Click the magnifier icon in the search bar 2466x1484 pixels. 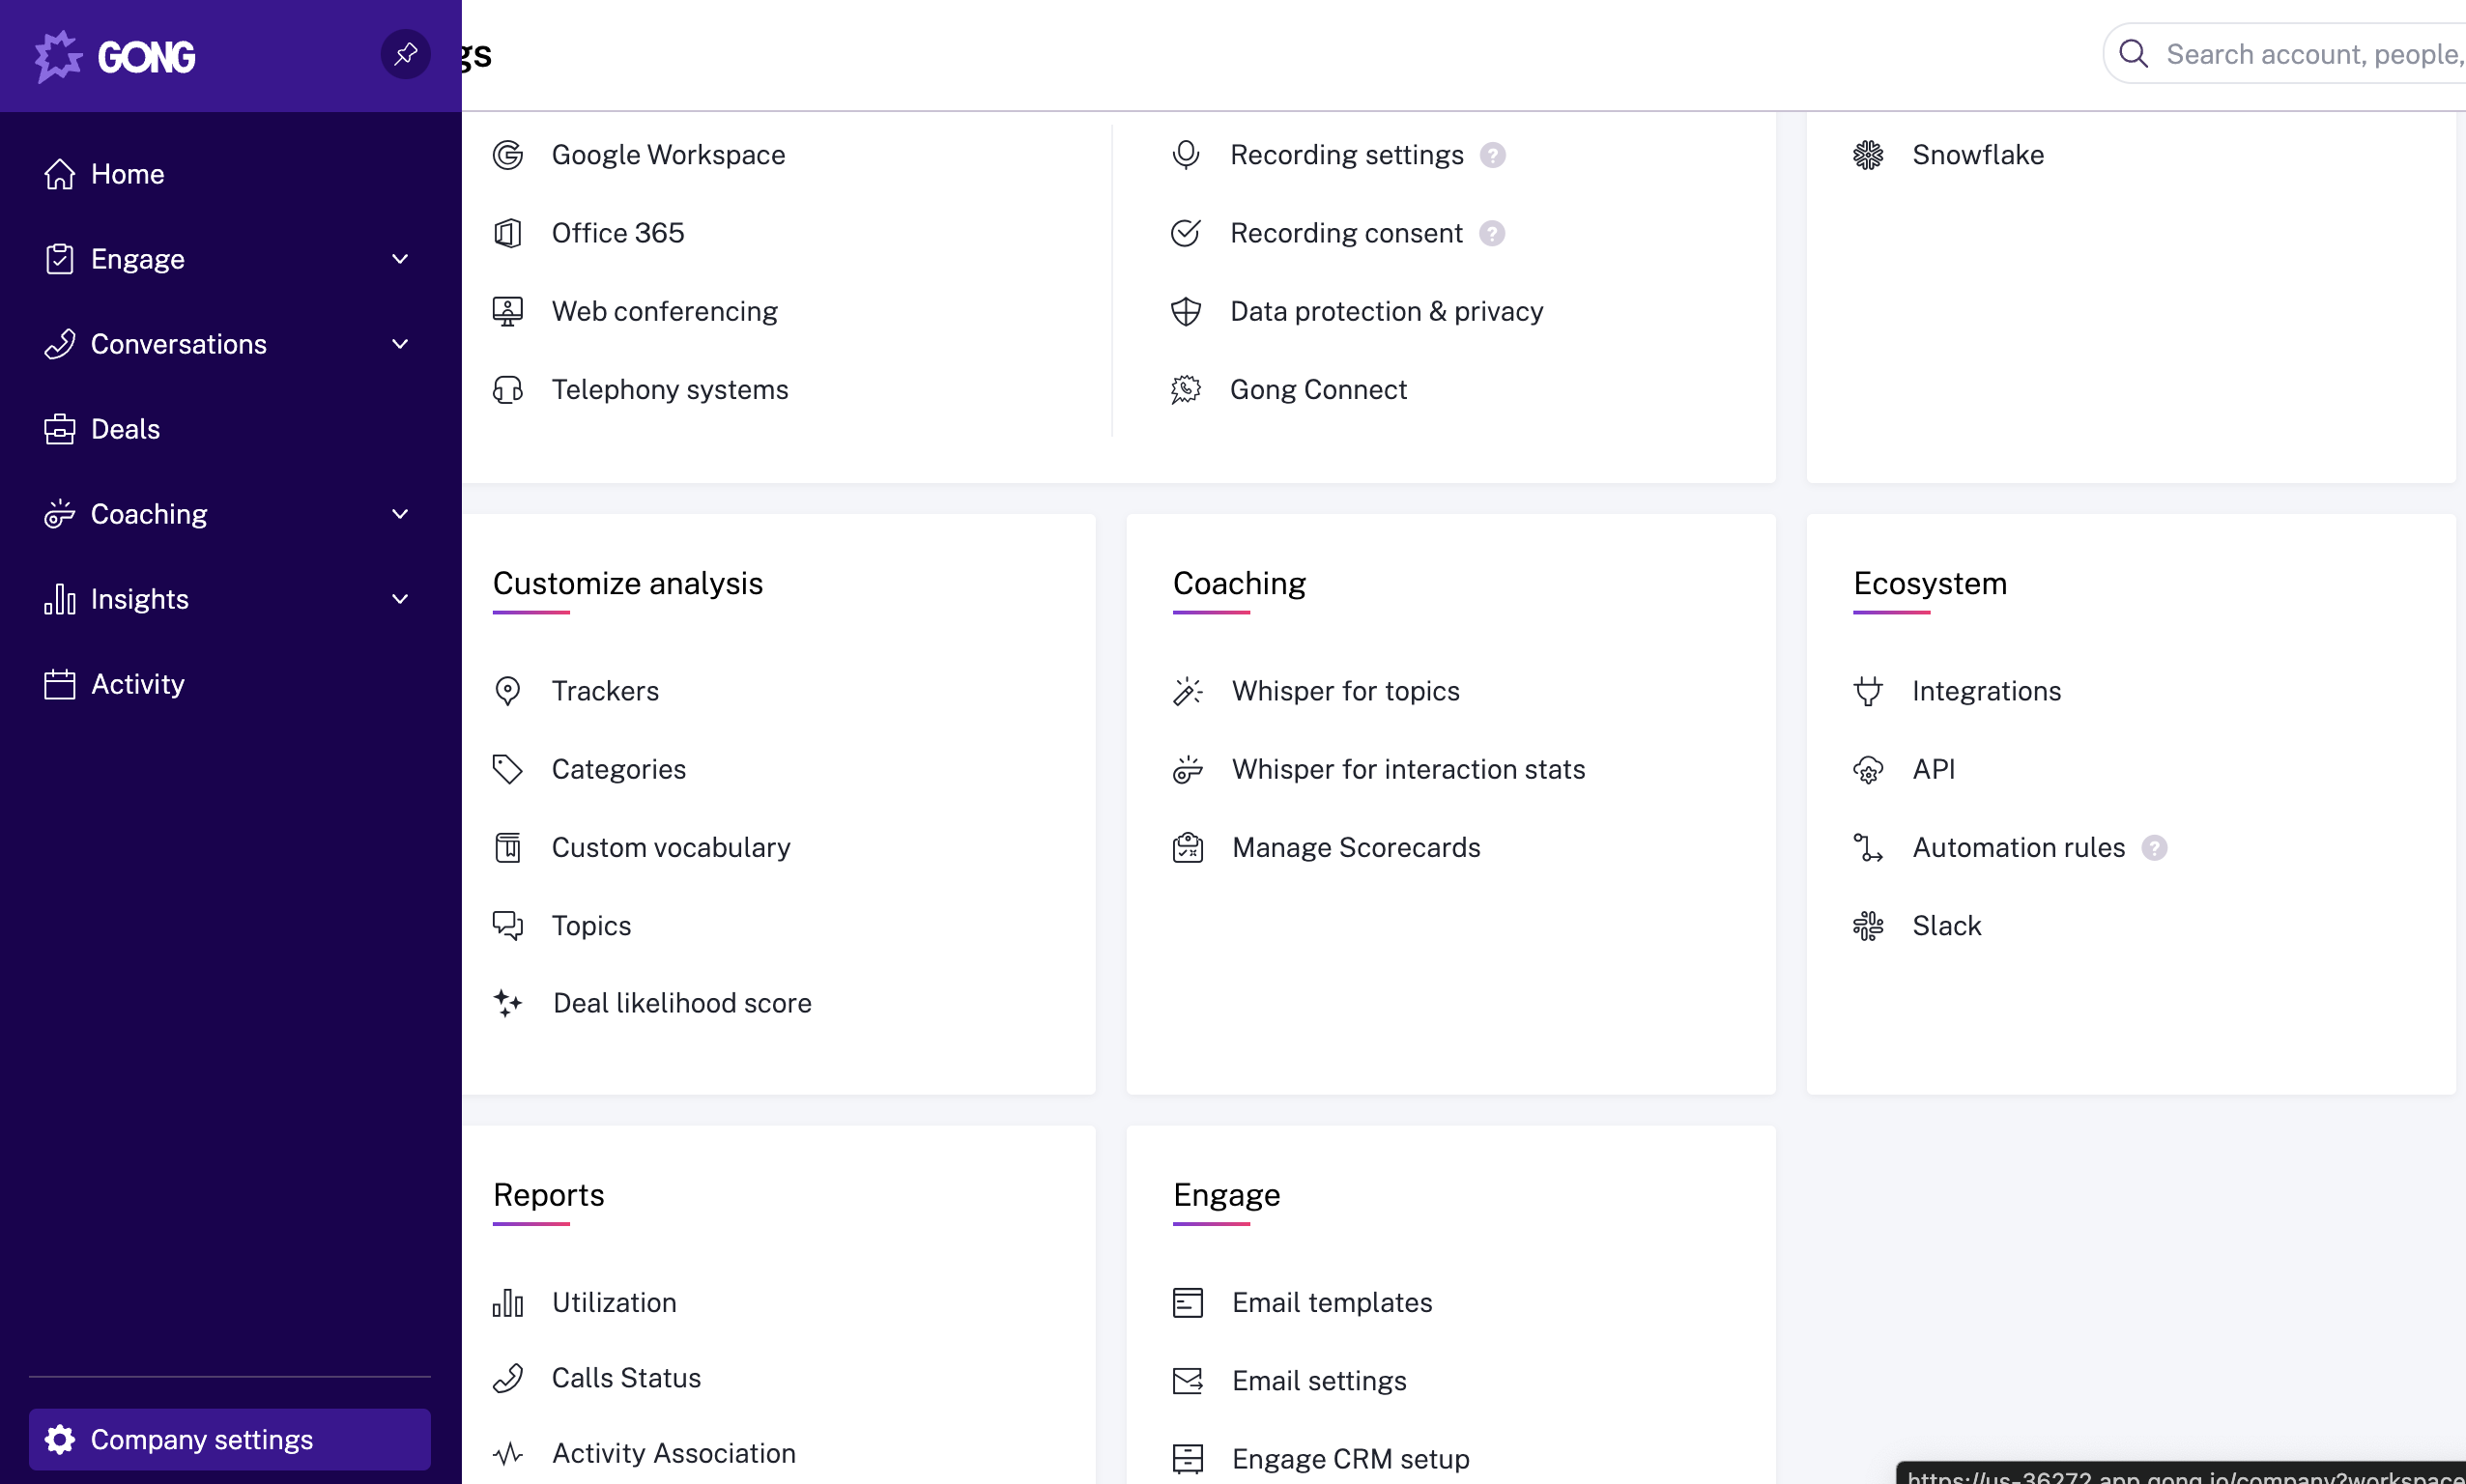click(2134, 53)
